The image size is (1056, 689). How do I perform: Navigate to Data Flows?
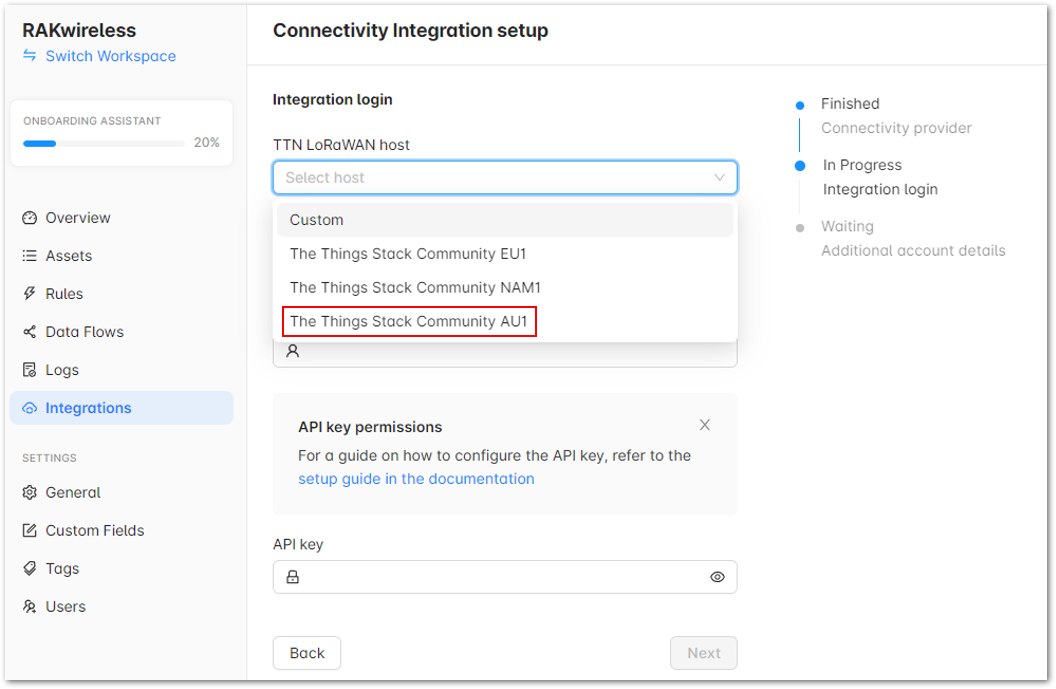click(121, 331)
